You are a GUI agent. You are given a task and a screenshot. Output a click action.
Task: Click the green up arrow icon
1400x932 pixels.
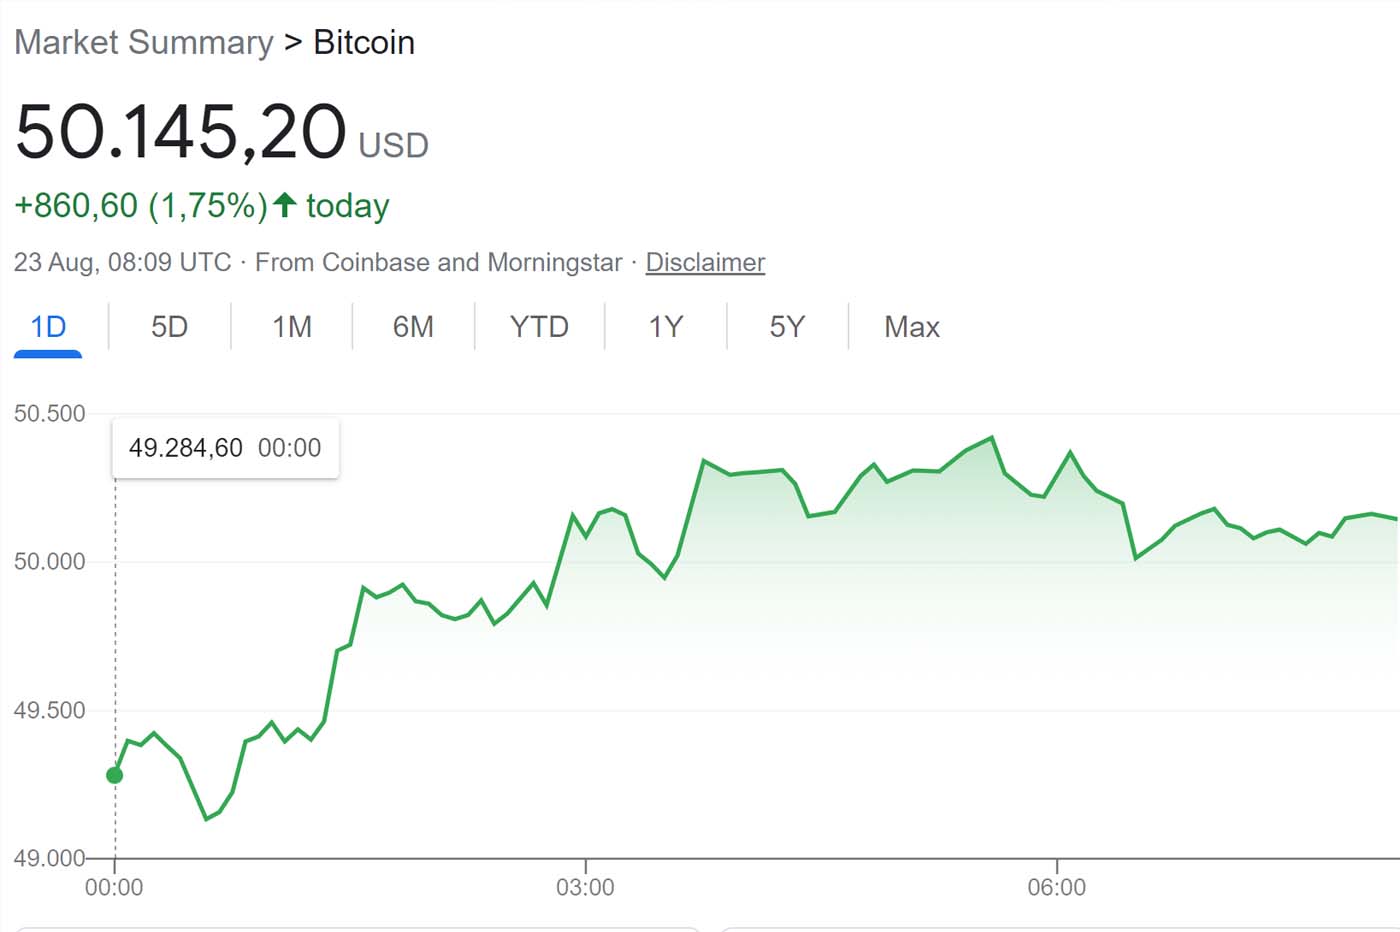click(285, 205)
